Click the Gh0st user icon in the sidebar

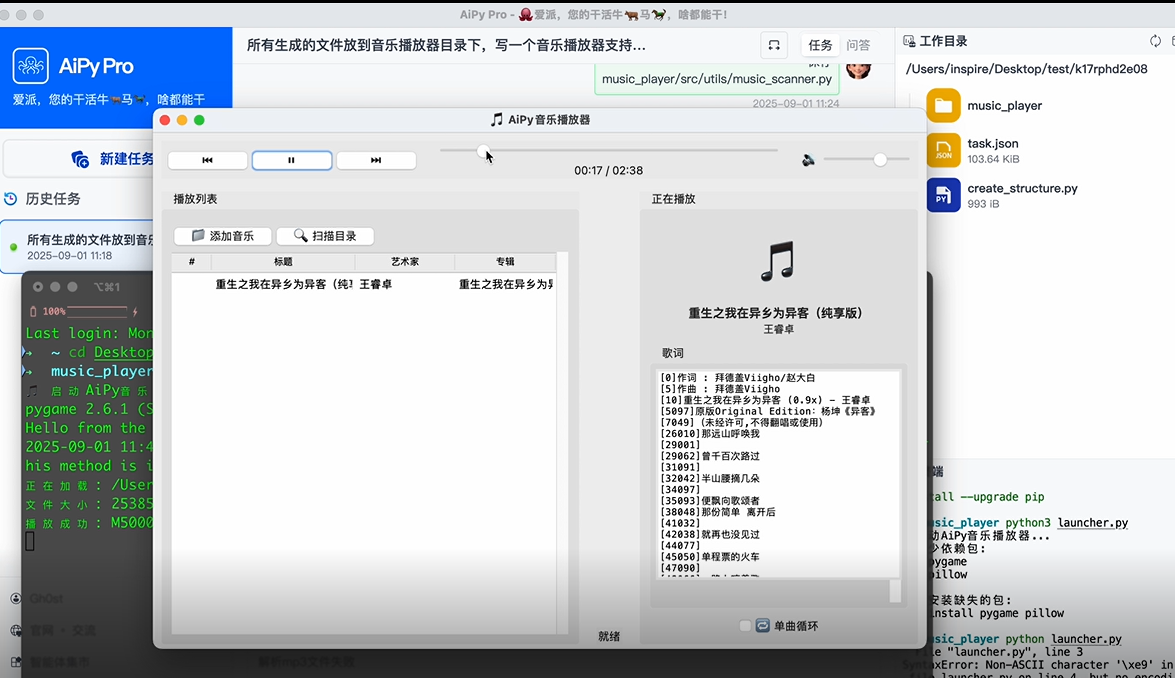[16, 599]
